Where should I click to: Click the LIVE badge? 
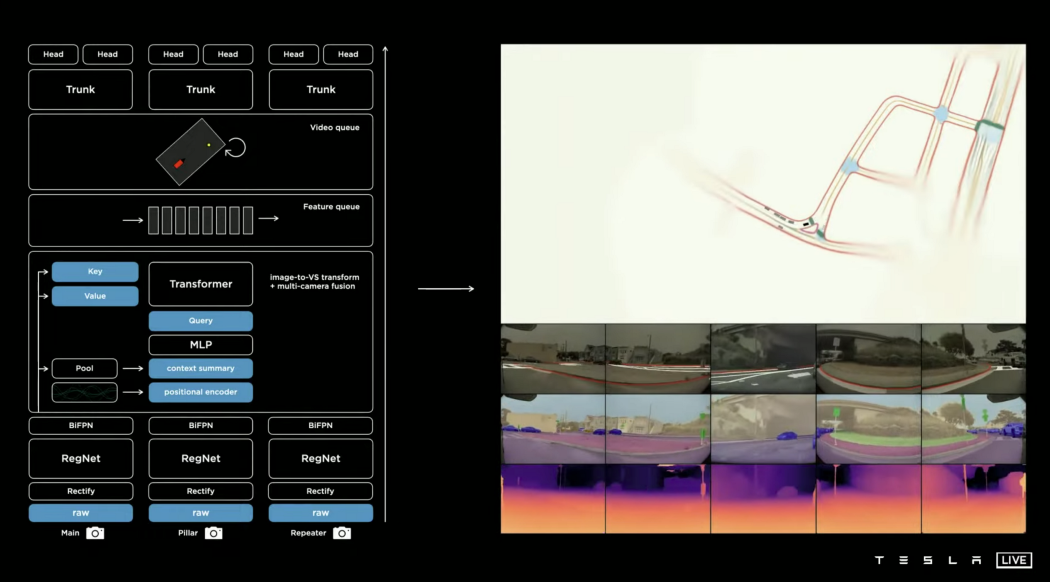pos(1014,560)
